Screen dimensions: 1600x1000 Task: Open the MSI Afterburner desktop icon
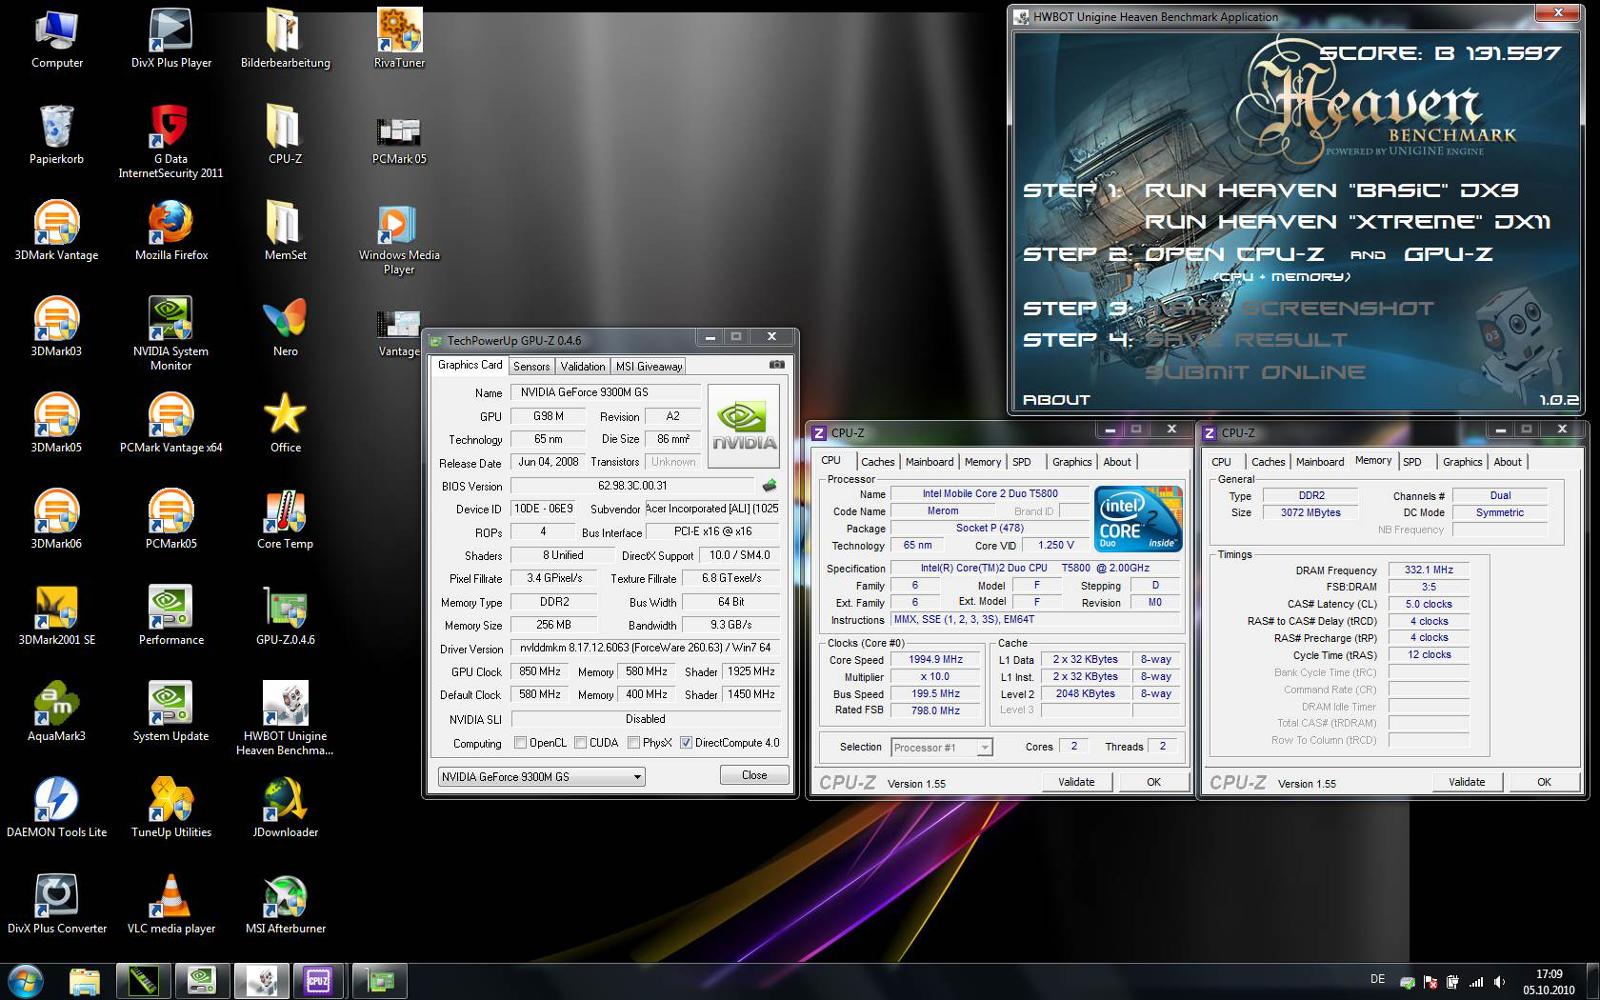[x=285, y=903]
